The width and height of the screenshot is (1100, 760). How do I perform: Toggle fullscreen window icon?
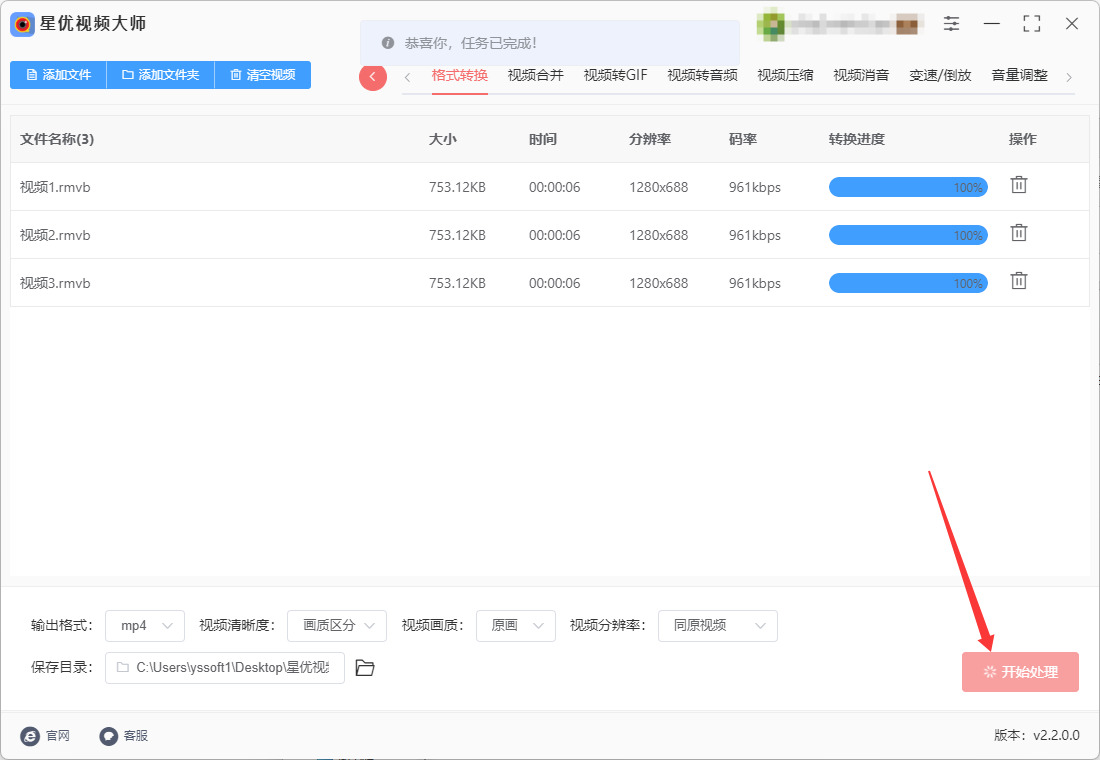tap(1031, 24)
